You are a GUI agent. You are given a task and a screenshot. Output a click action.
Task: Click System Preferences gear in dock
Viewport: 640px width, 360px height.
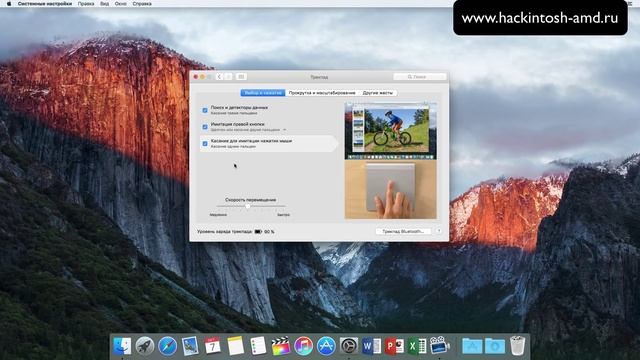(349, 346)
